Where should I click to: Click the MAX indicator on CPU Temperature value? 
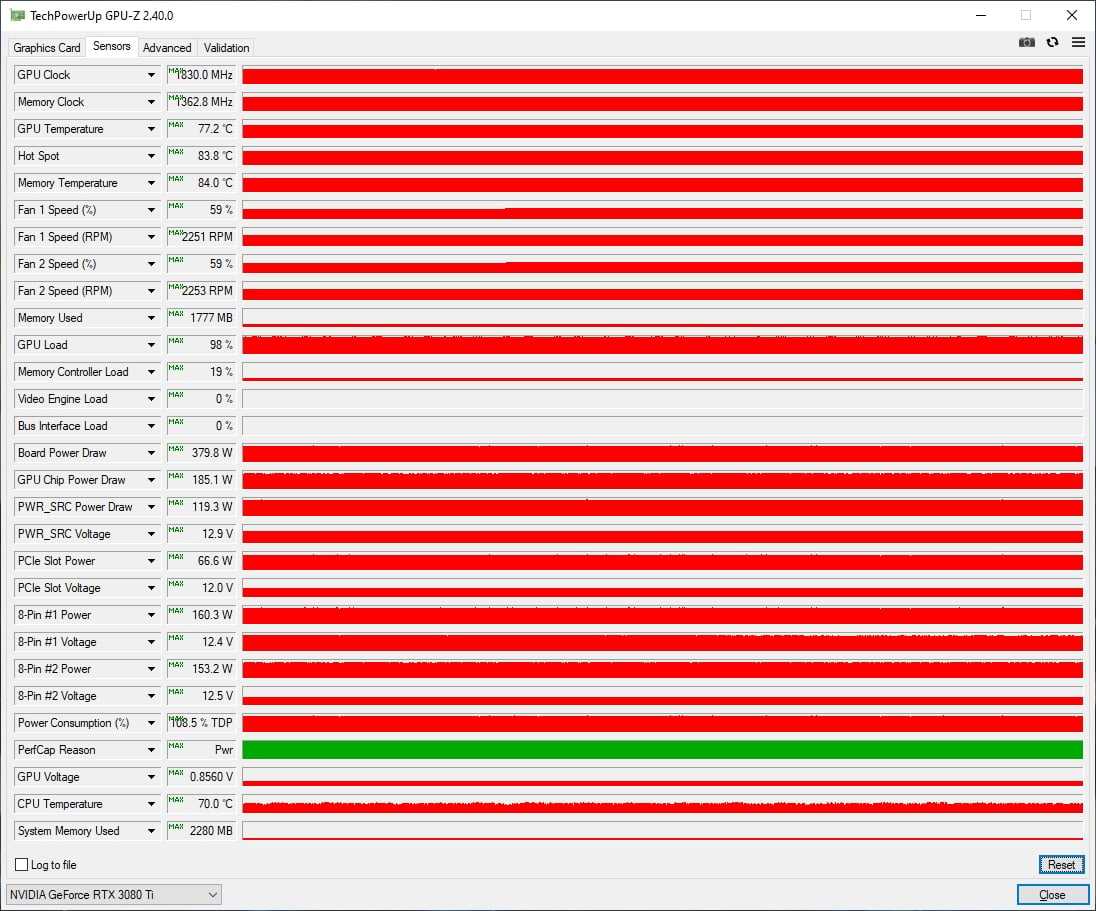pyautogui.click(x=176, y=800)
